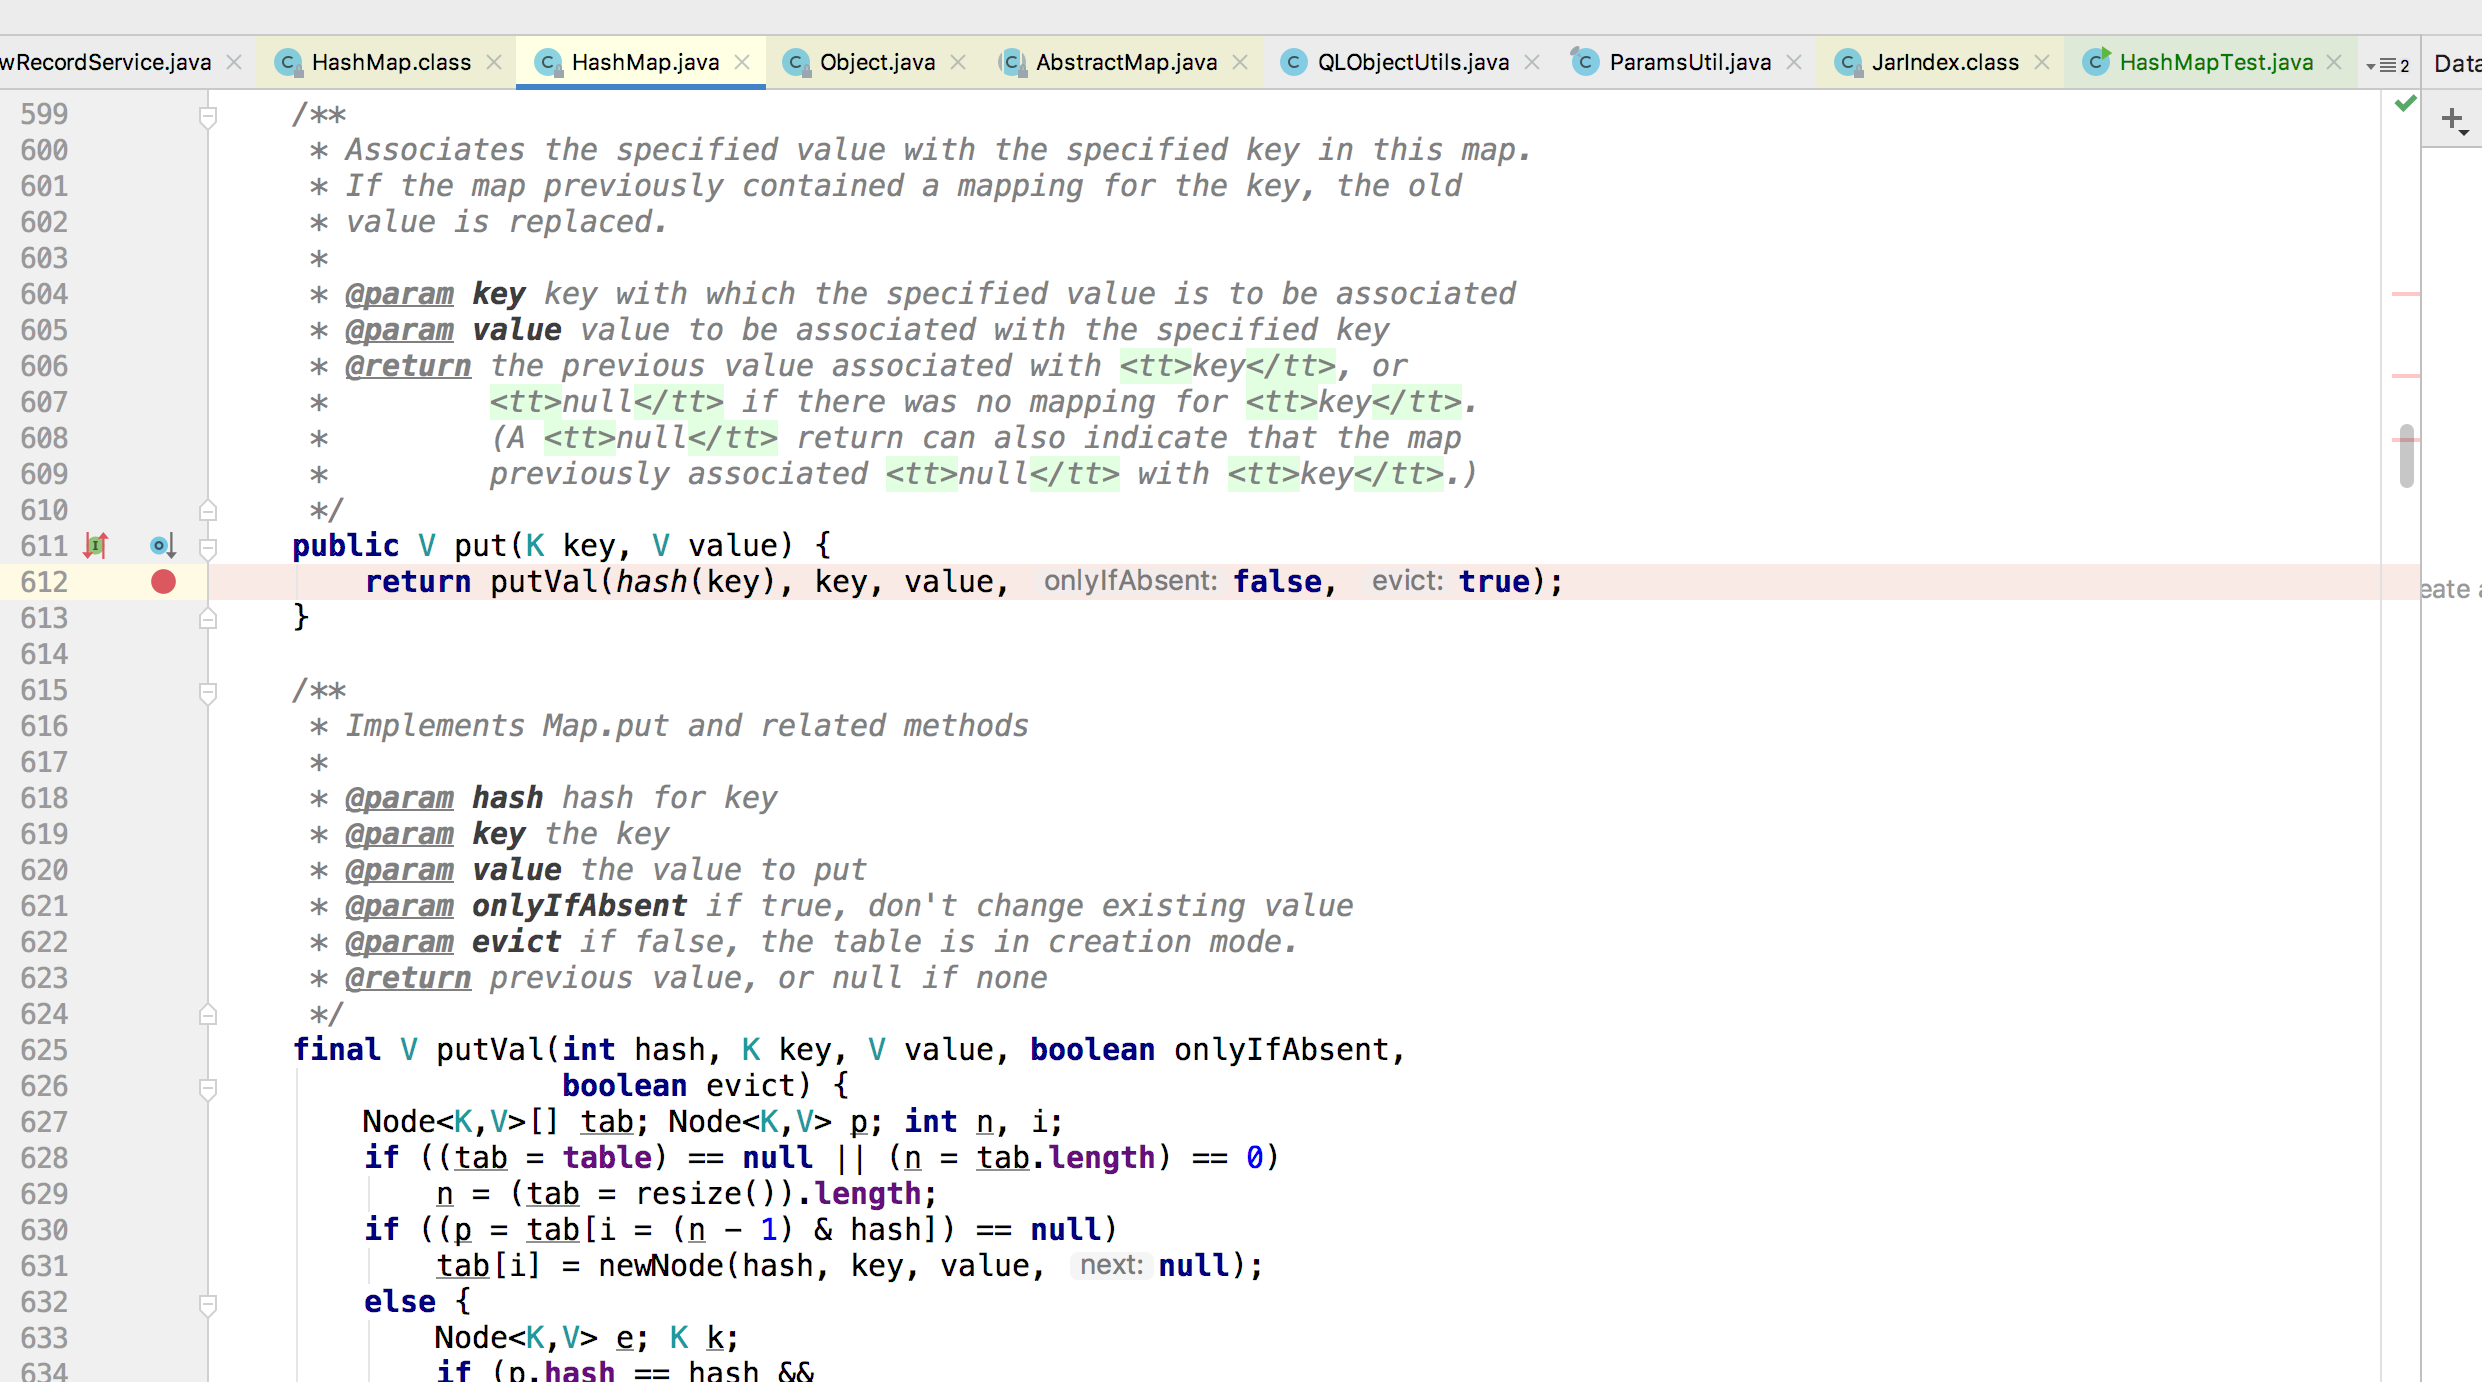The image size is (2482, 1382).
Task: Click the JarIndex.class tab icon
Action: (1848, 63)
